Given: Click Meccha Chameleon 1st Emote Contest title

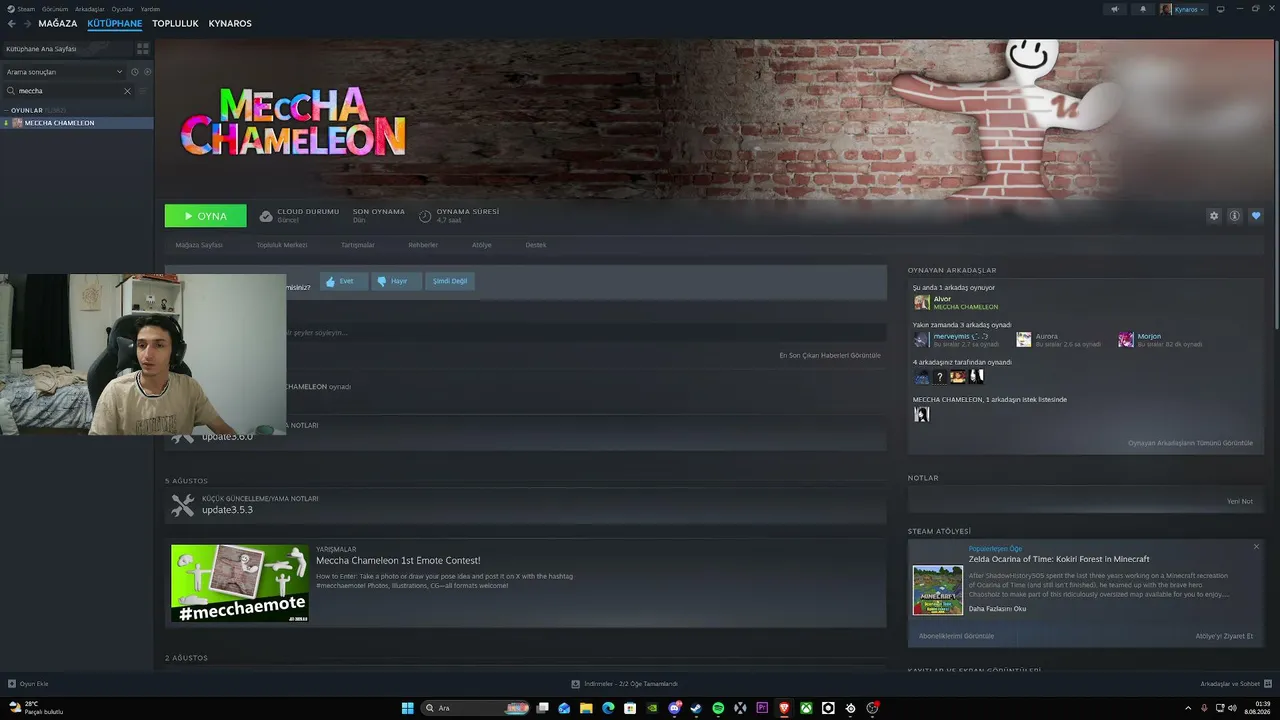Looking at the screenshot, I should [398, 561].
